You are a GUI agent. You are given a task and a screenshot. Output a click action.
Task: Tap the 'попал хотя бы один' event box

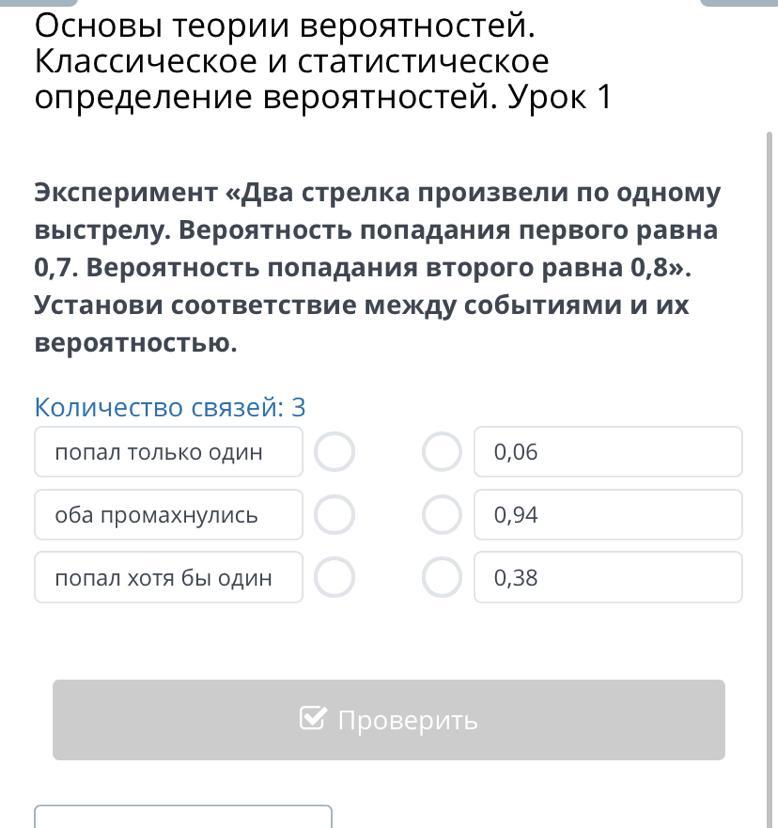click(x=168, y=577)
